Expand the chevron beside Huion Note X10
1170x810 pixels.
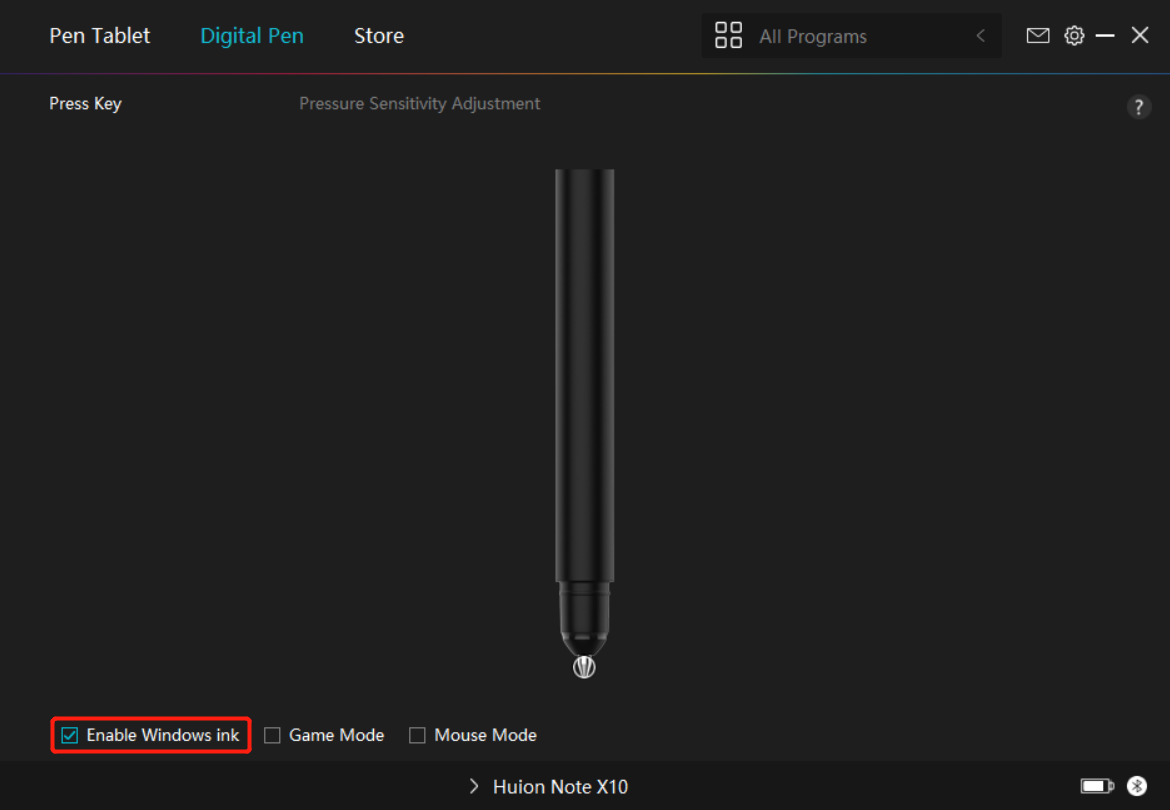coord(474,787)
